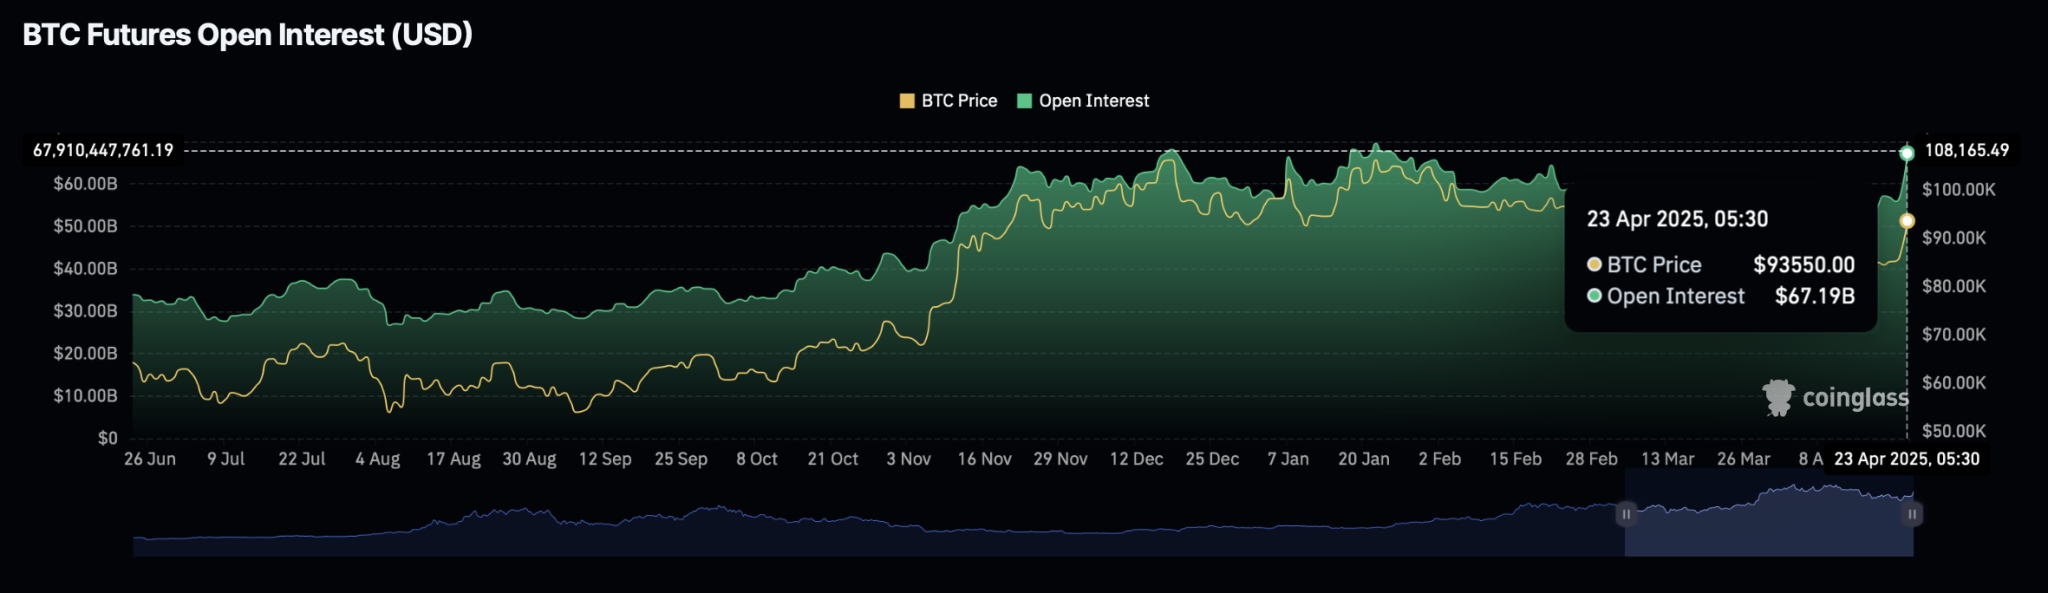The height and width of the screenshot is (593, 2048).
Task: Click the $40.00B left axis label
Action: 86,268
